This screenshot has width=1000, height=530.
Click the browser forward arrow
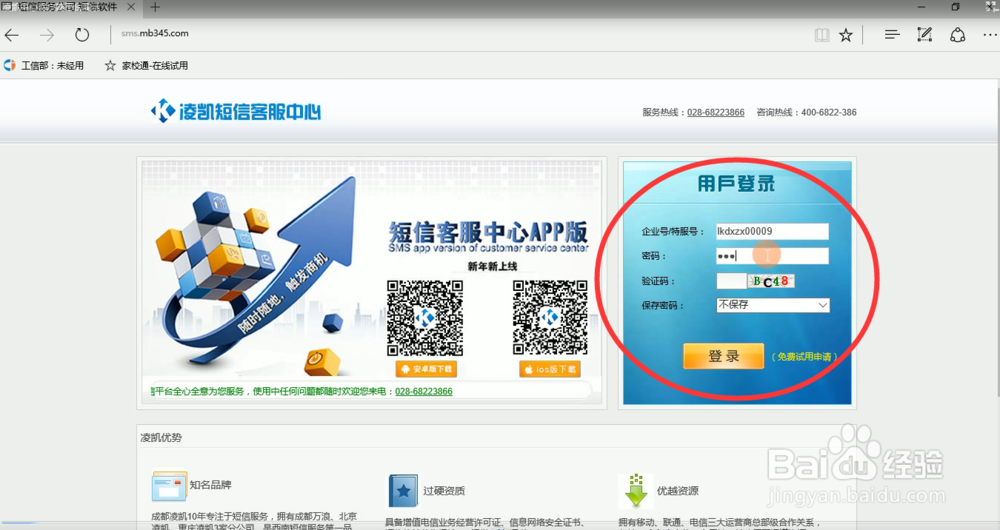(x=47, y=35)
